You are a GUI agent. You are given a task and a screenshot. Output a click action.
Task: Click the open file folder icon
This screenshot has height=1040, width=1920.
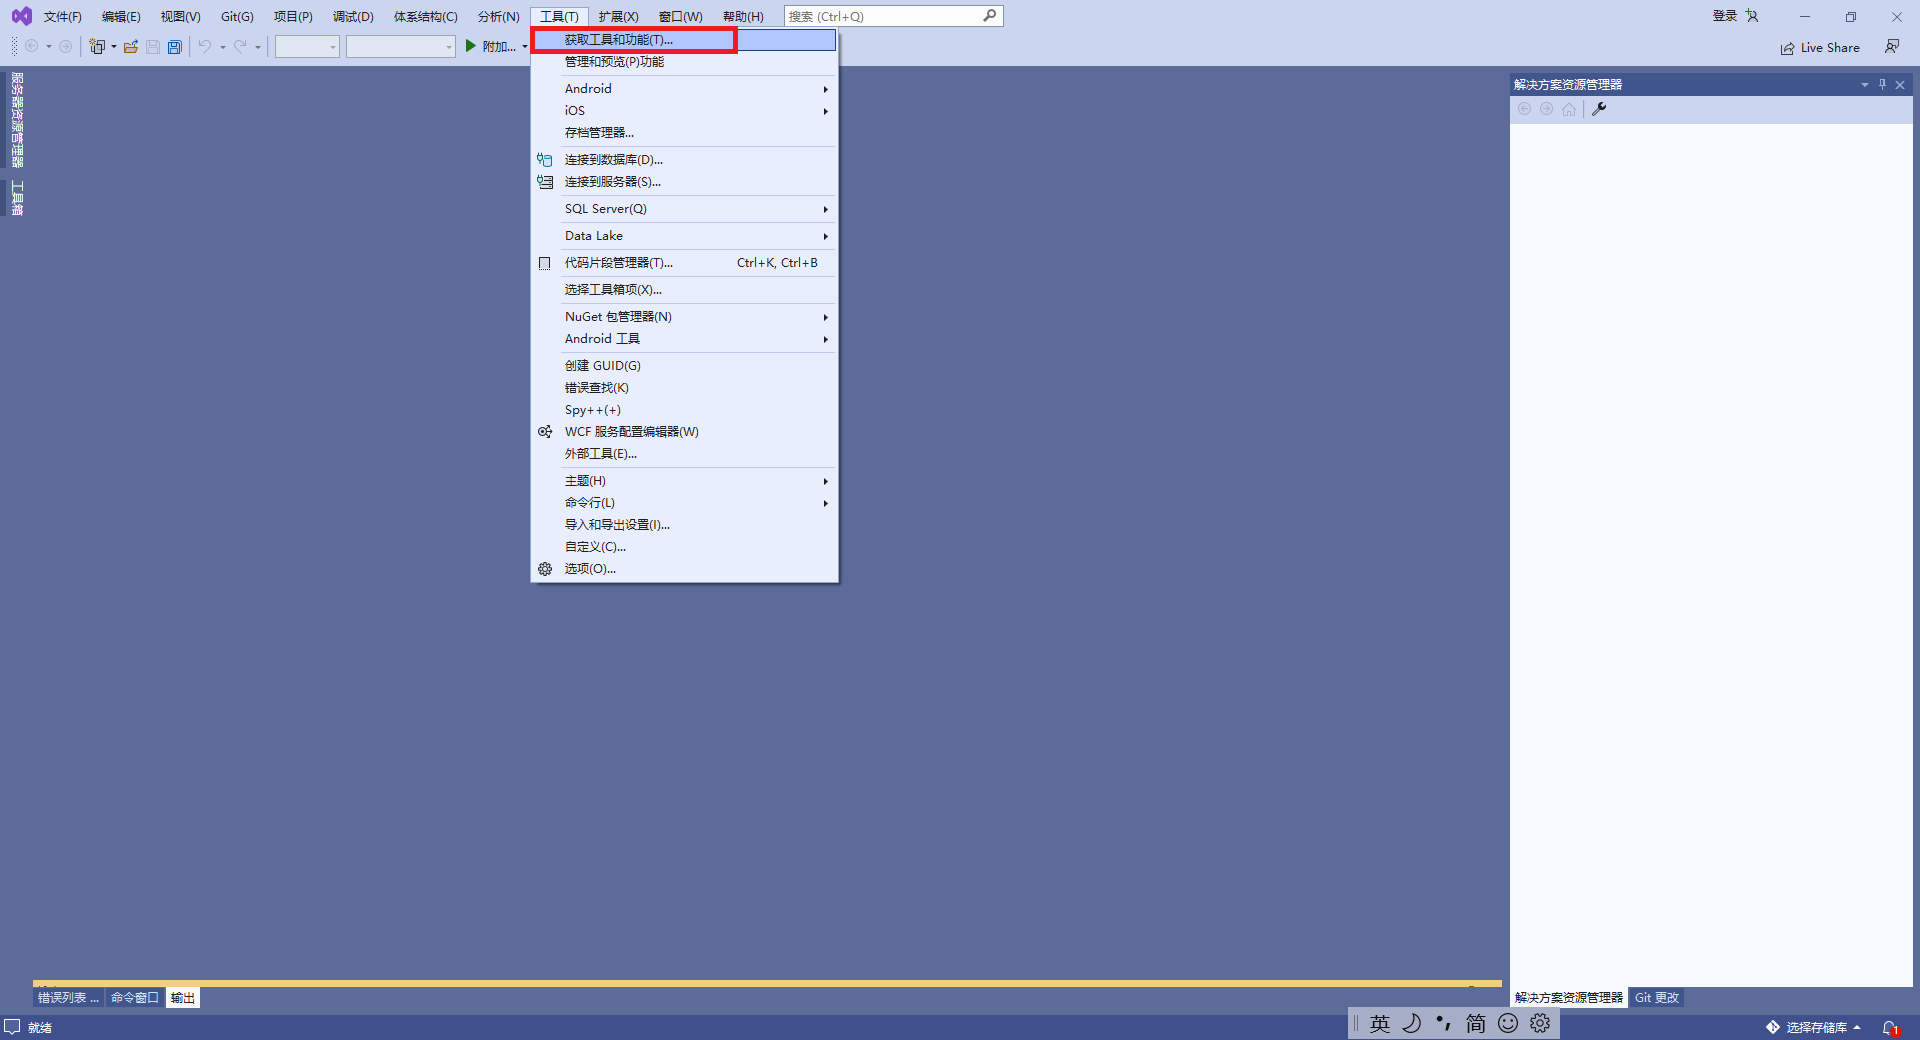131,47
